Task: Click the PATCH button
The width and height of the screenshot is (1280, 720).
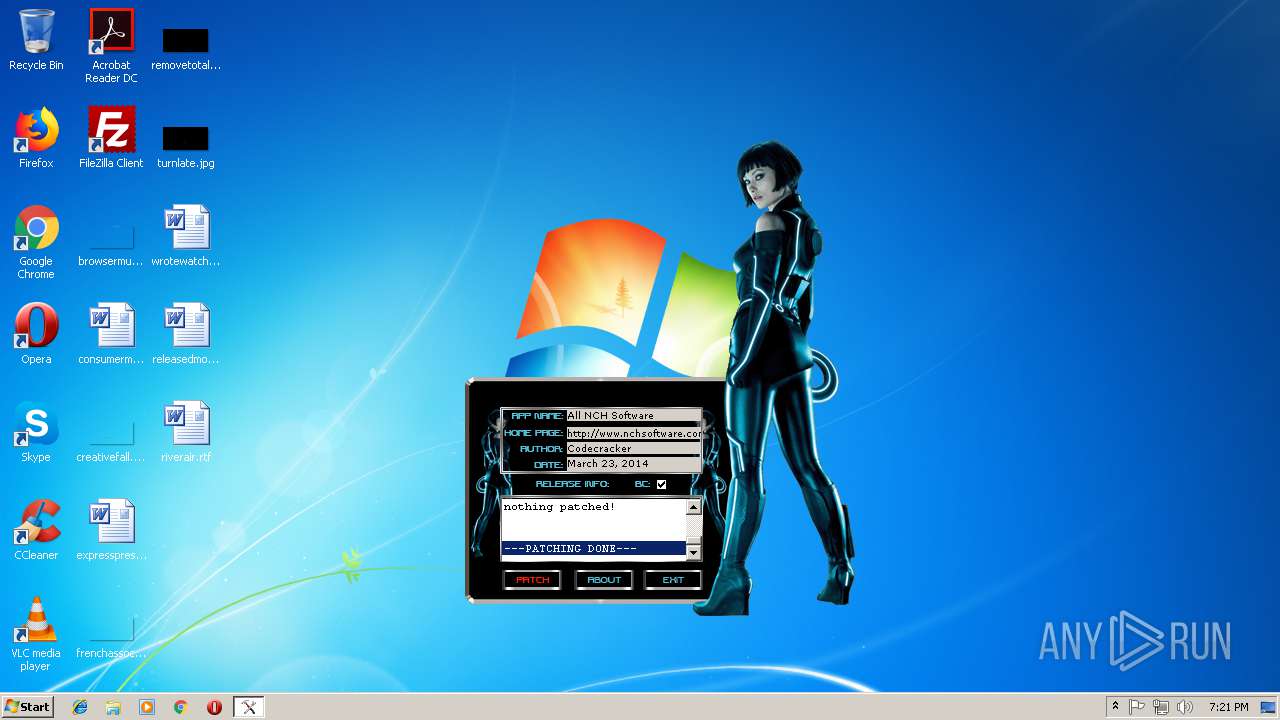Action: [x=532, y=580]
